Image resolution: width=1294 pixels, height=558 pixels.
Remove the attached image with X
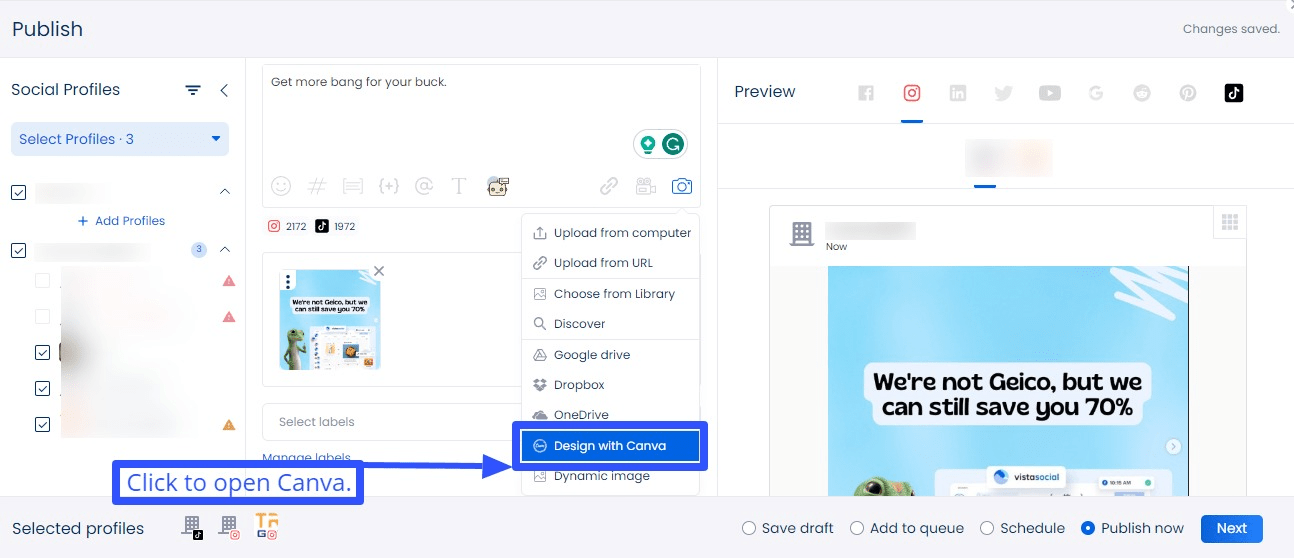pyautogui.click(x=379, y=271)
